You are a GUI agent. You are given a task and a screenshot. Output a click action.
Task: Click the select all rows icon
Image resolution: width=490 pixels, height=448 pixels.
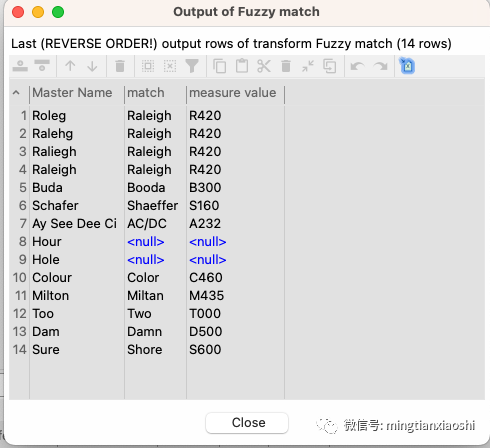148,66
